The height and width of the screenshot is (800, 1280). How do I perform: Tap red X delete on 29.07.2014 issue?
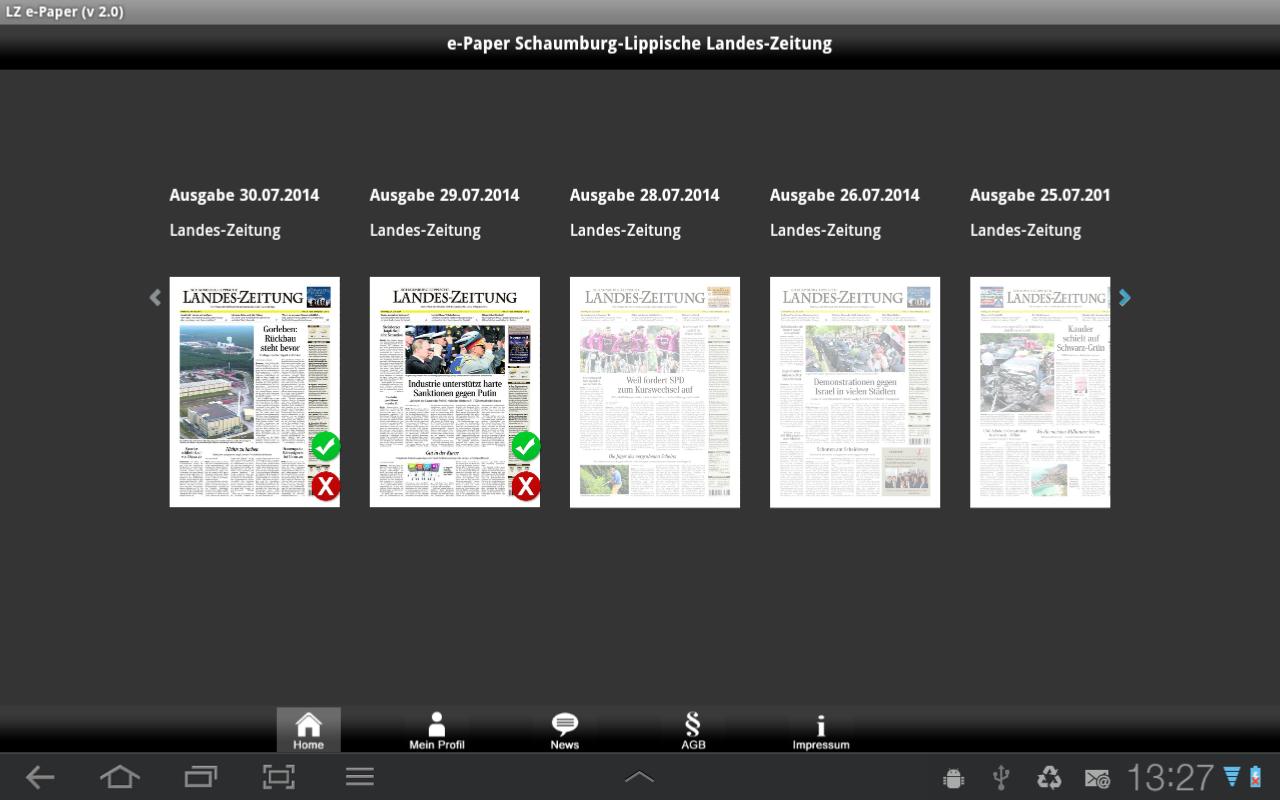click(x=526, y=487)
